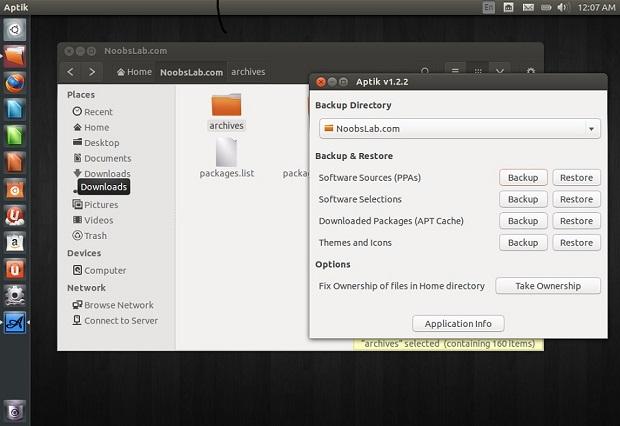This screenshot has height=426, width=620.
Task: Open the mail indicator in top panel
Action: pyautogui.click(x=528, y=7)
